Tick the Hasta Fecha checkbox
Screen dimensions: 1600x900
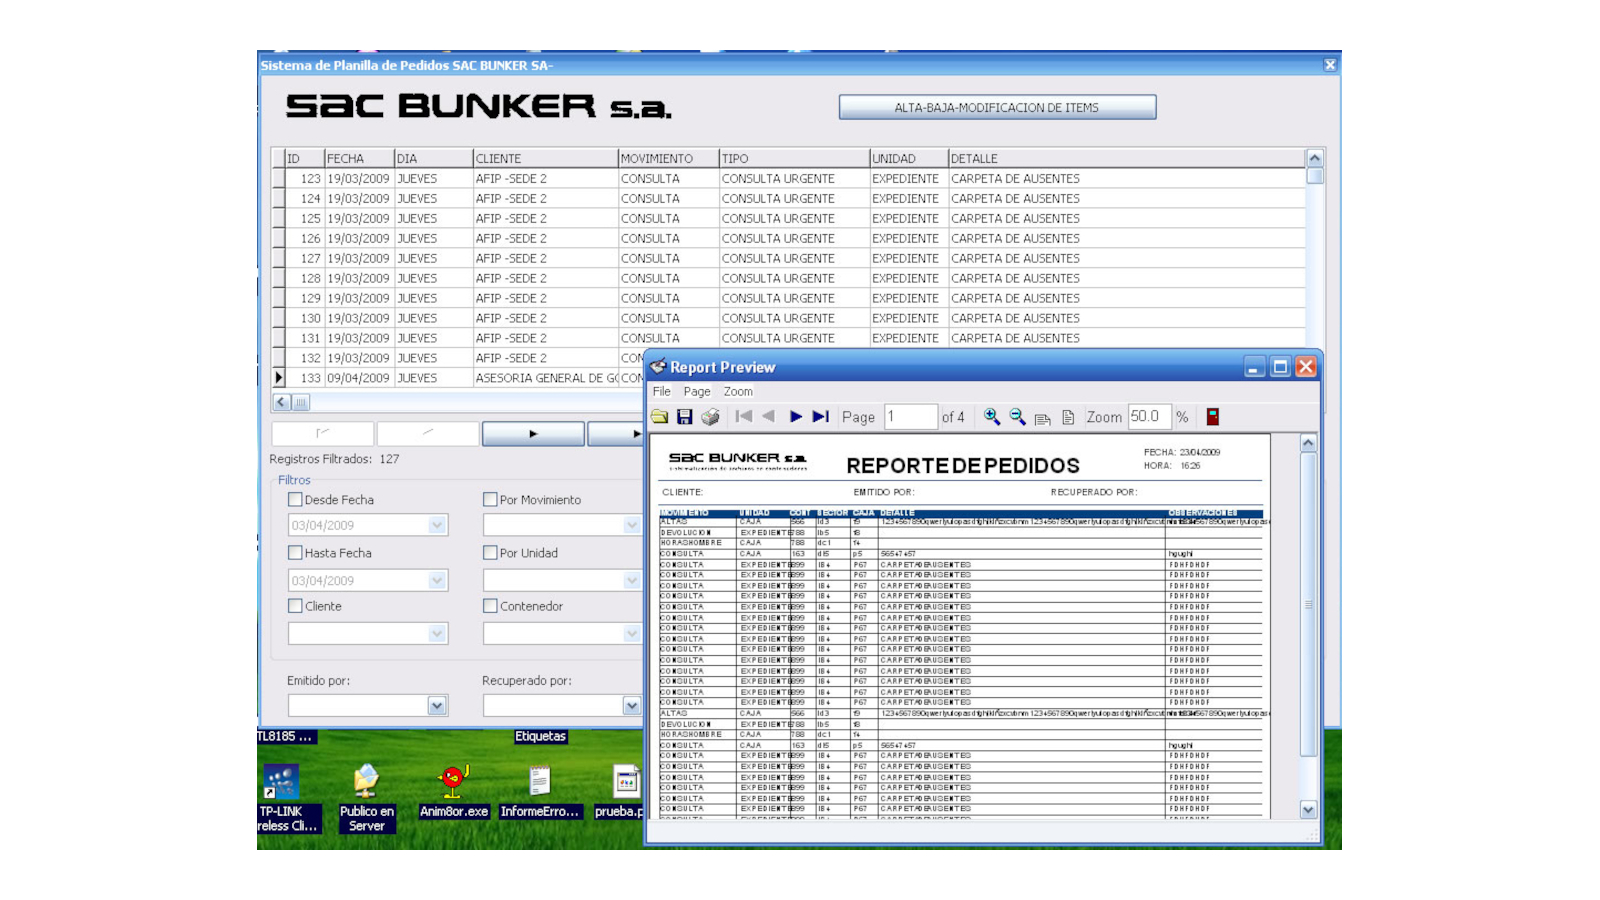pos(295,553)
